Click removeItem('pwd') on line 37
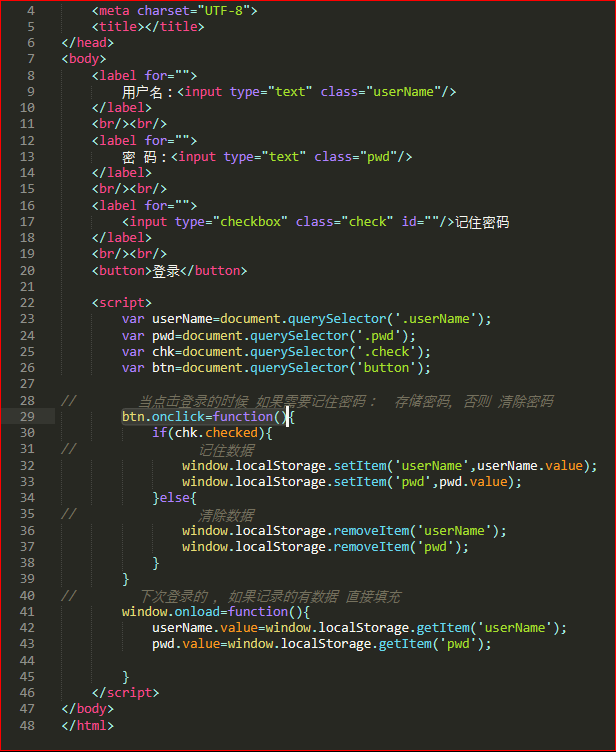 [x=398, y=547]
